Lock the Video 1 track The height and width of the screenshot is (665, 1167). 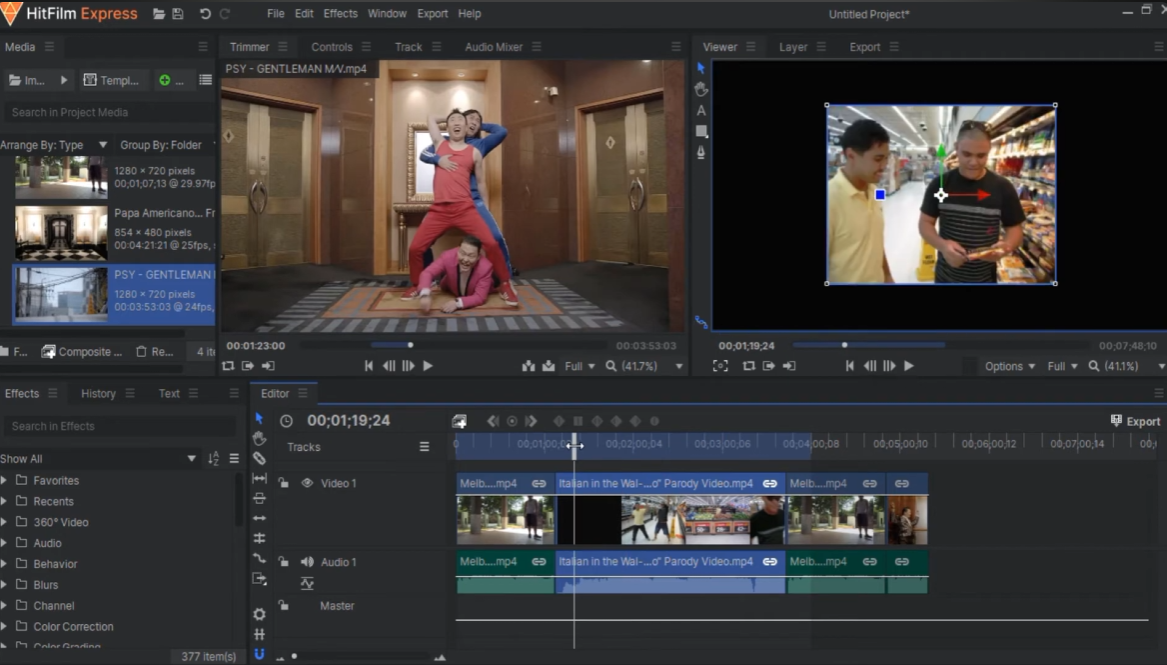(284, 483)
